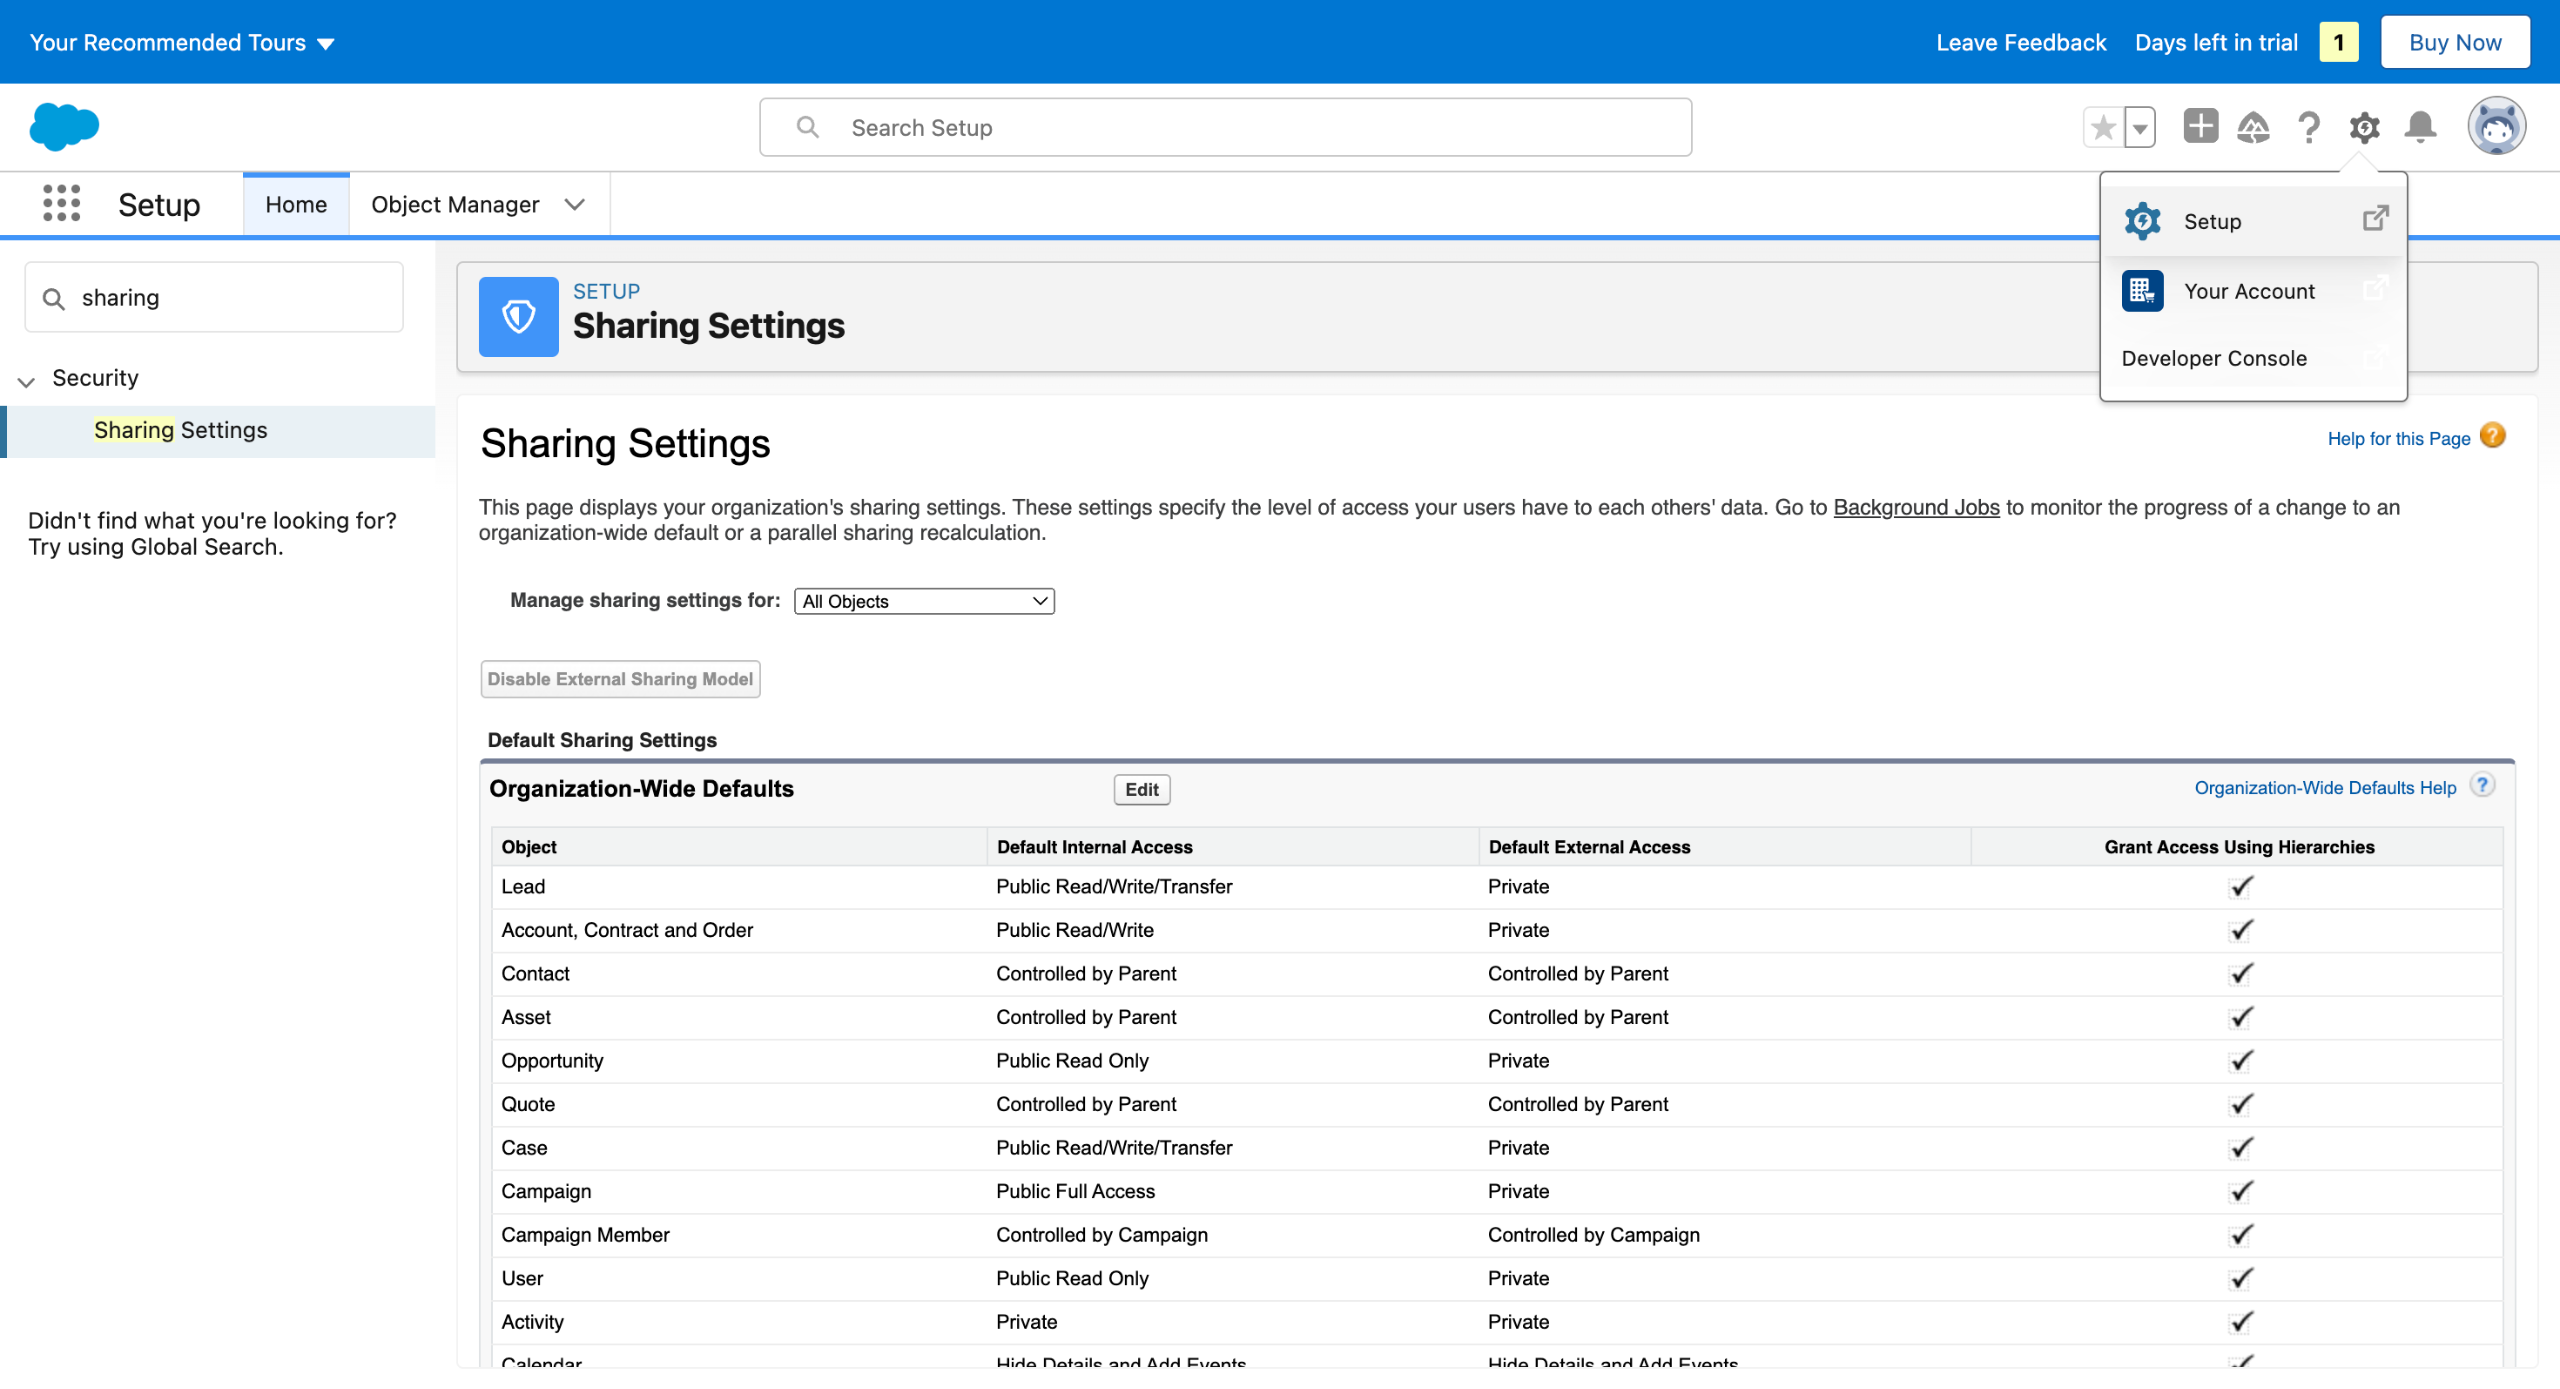
Task: Open the Trailhead guidance icon
Action: [2253, 127]
